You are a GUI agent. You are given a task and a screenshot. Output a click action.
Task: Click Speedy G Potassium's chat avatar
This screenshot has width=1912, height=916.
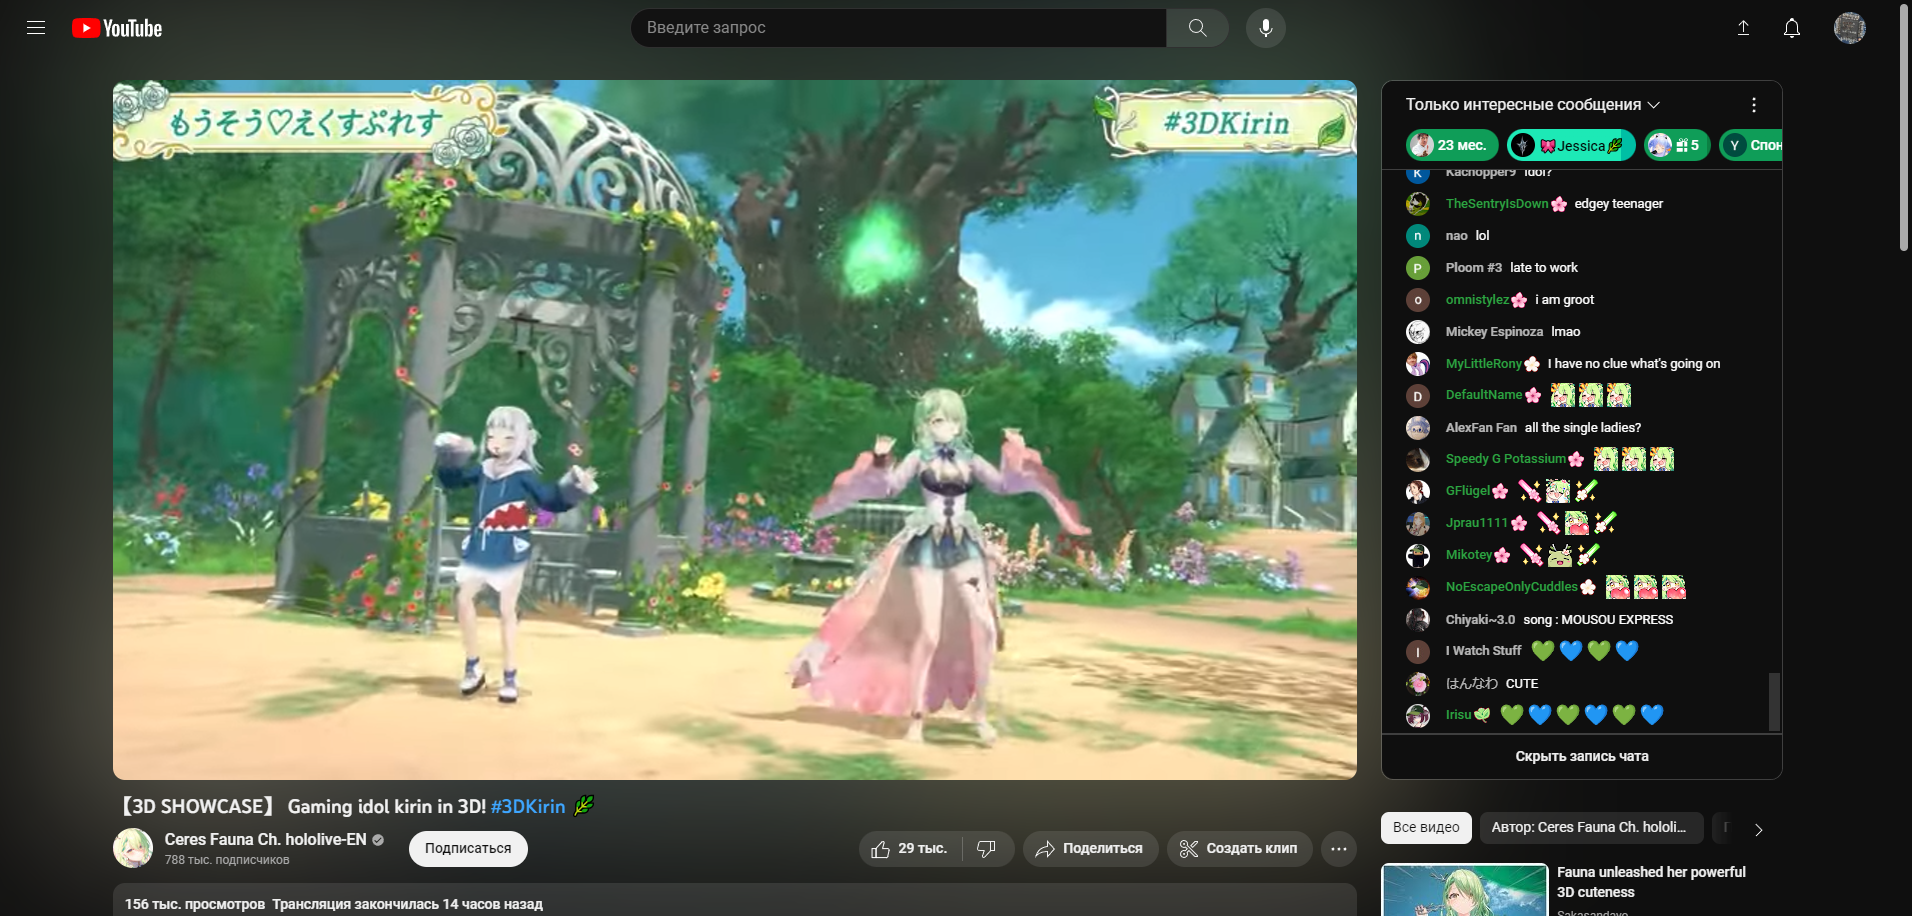click(1418, 460)
